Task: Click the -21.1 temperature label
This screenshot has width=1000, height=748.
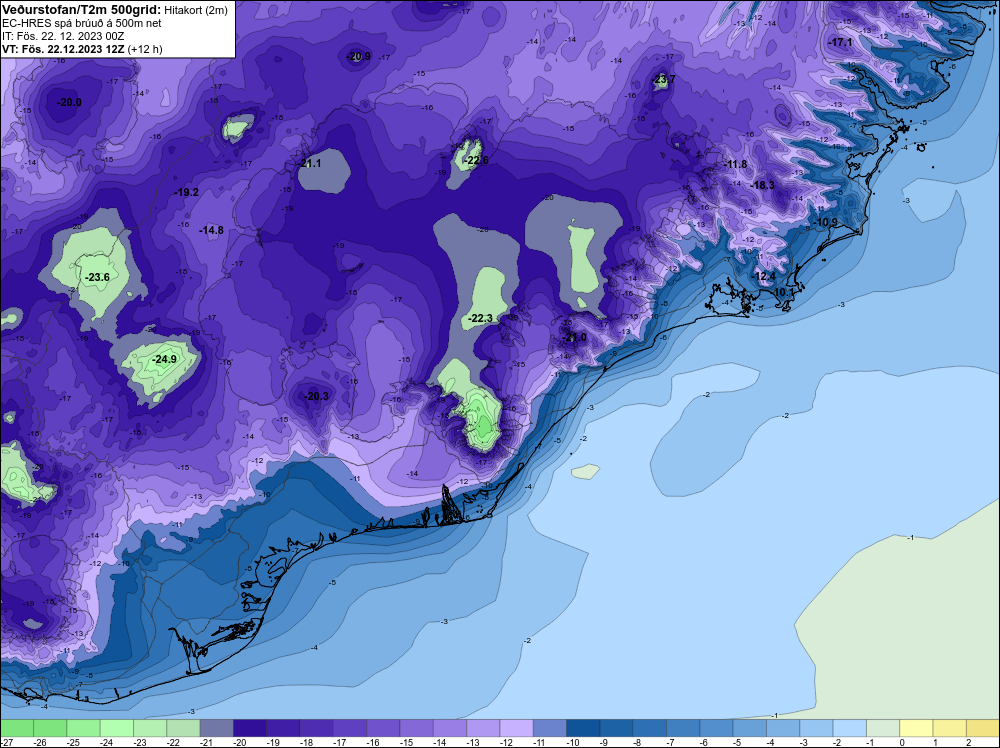Action: (x=309, y=163)
